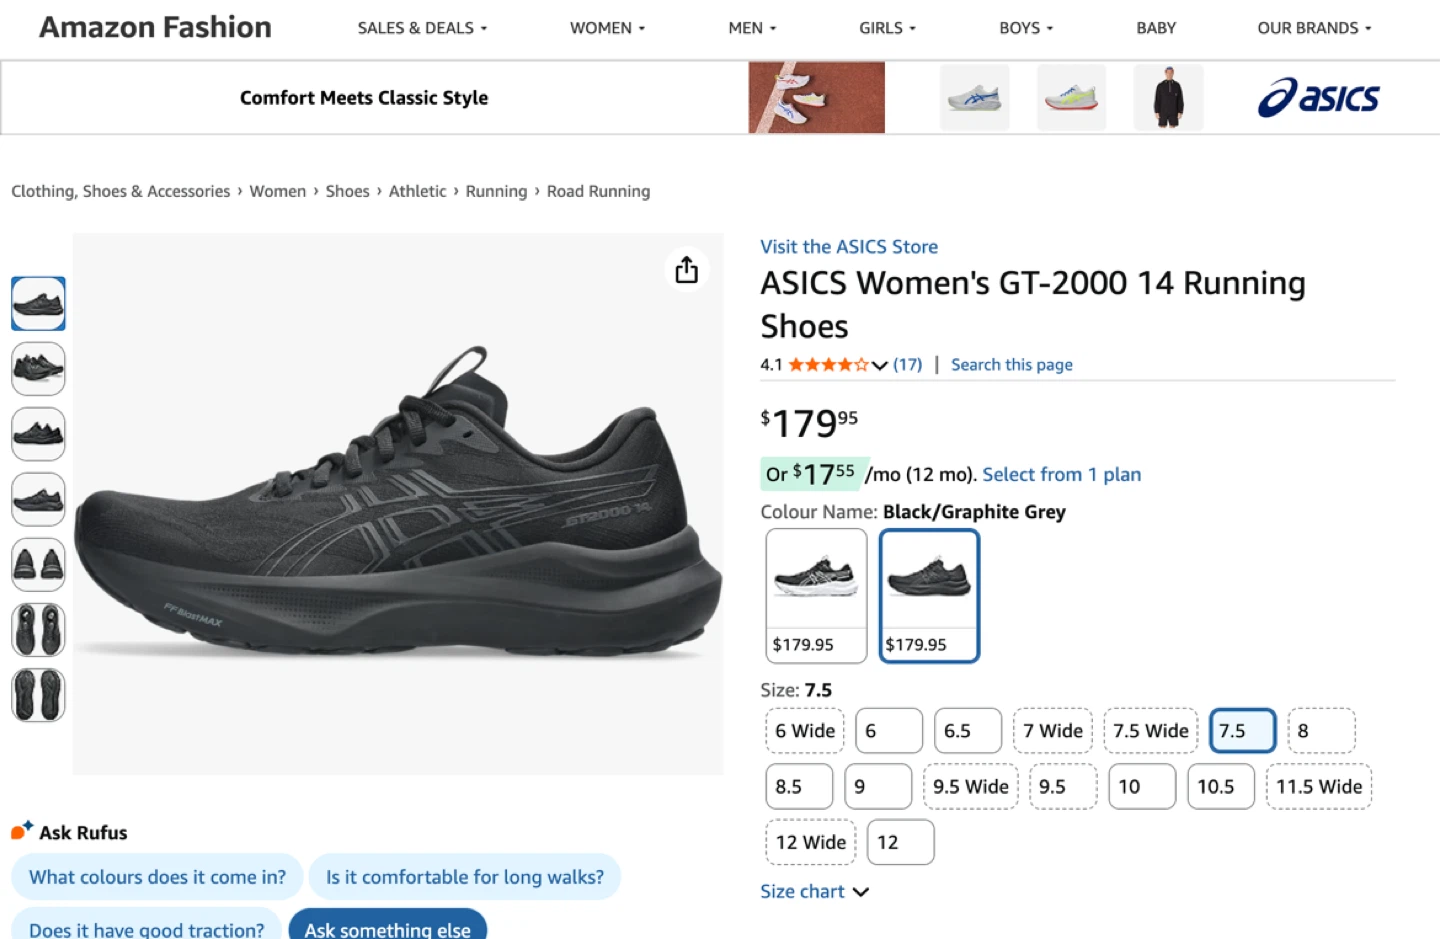This screenshot has height=939, width=1440.
Task: Click the Comfort Meets Classic Style banner text
Action: pos(364,97)
